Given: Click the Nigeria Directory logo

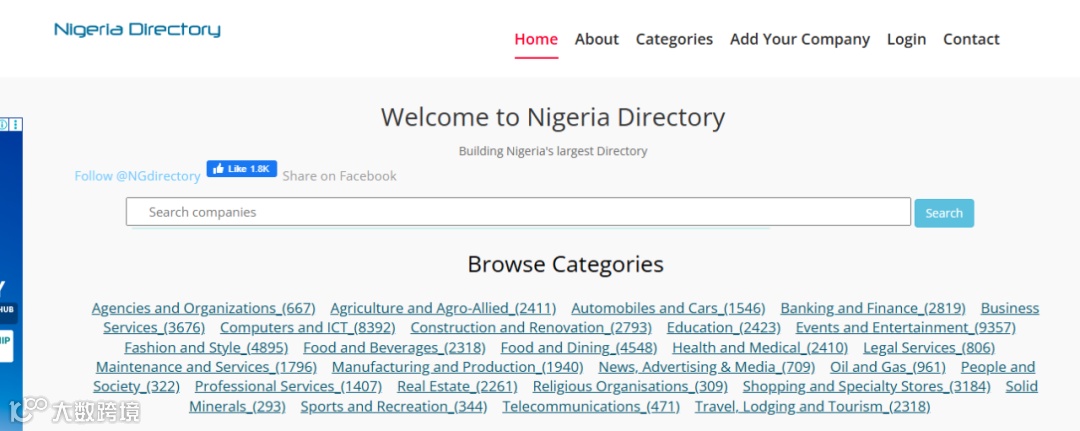Looking at the screenshot, I should pos(137,30).
